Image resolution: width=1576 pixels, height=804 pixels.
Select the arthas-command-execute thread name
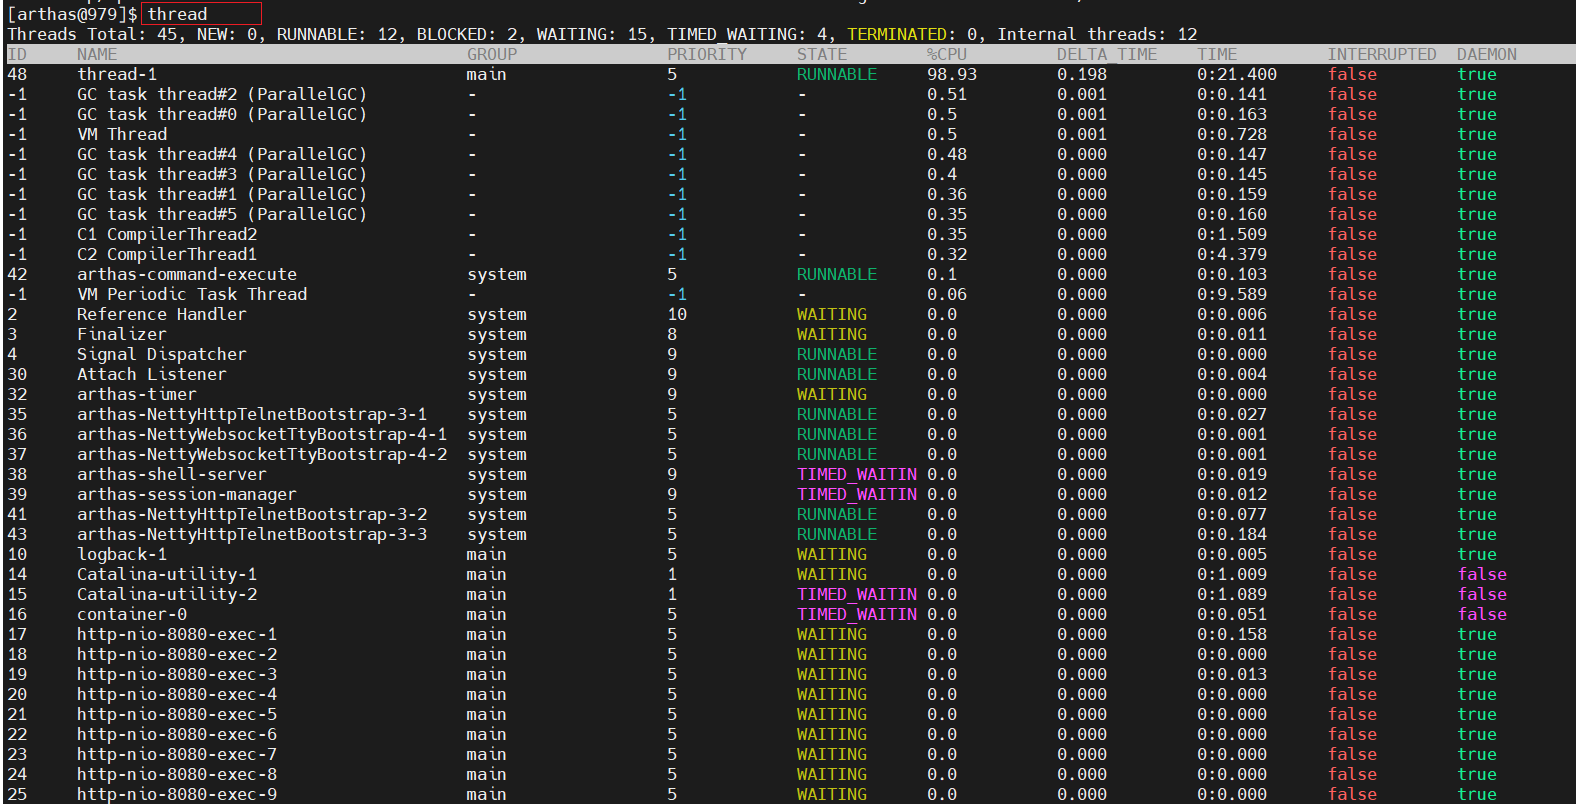click(x=187, y=274)
